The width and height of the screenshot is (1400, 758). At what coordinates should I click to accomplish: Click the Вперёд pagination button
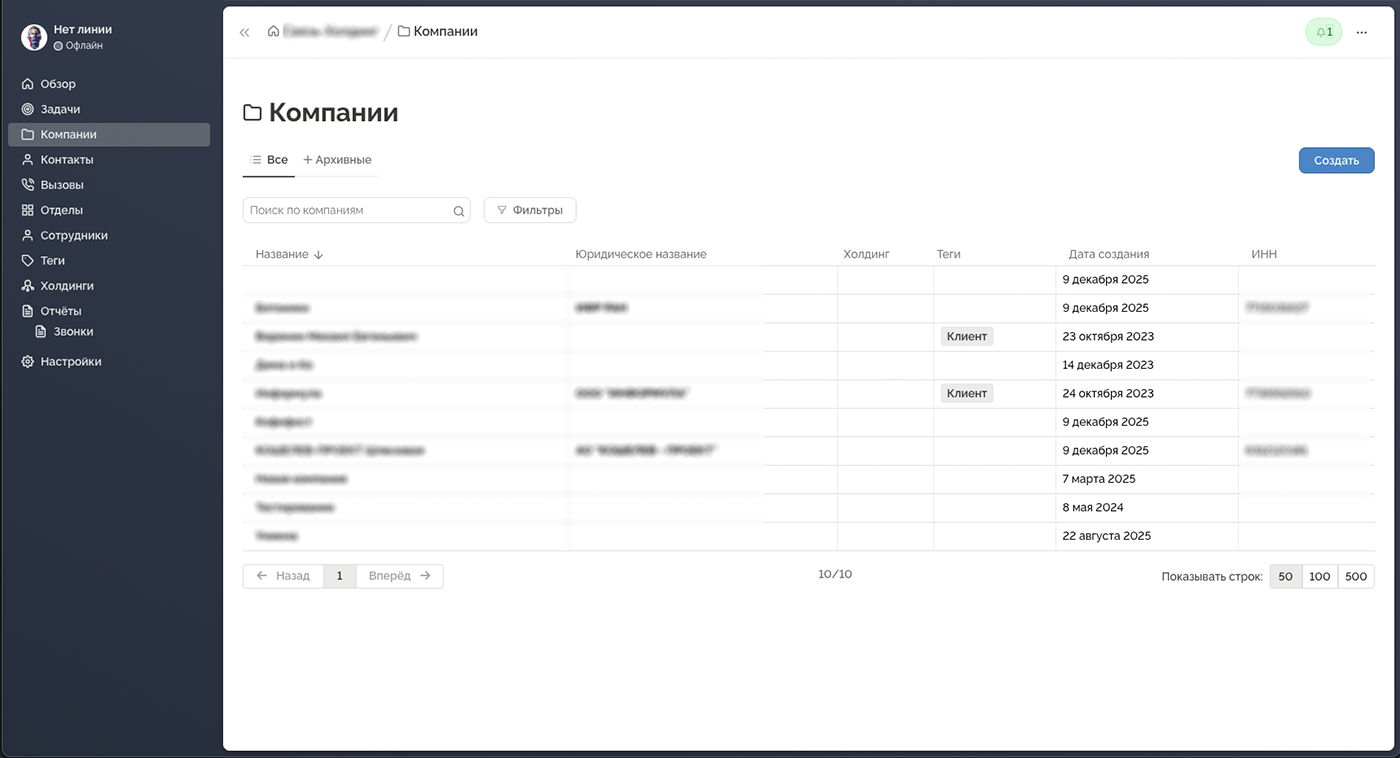pyautogui.click(x=399, y=576)
